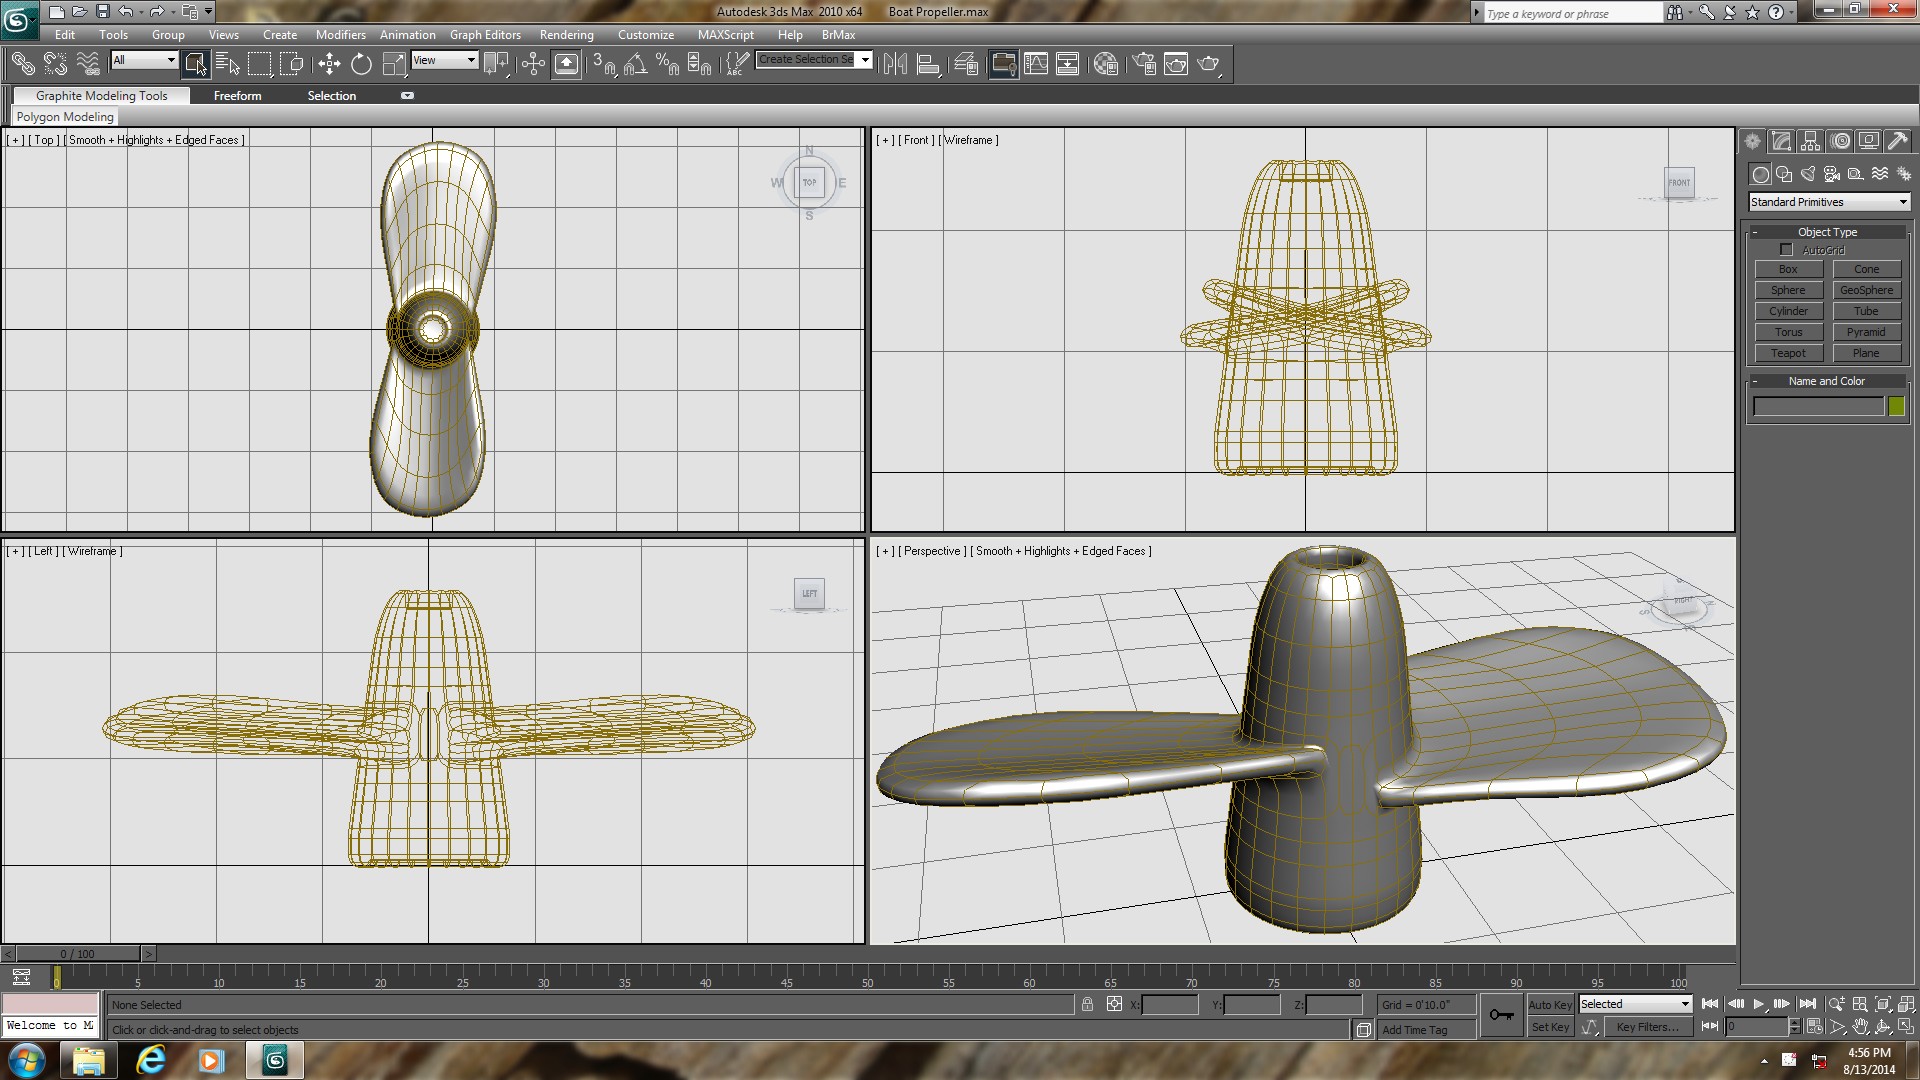This screenshot has width=1920, height=1080.
Task: Enable Auto Key animation mode
Action: click(1550, 1004)
